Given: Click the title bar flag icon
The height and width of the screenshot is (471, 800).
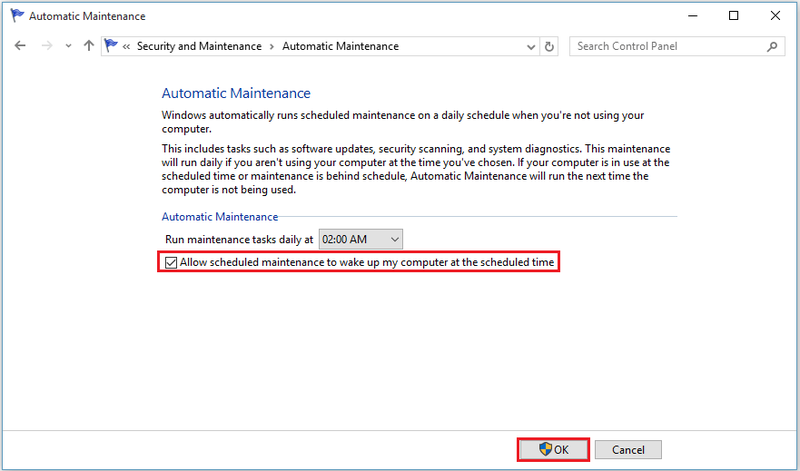Looking at the screenshot, I should pos(17,16).
